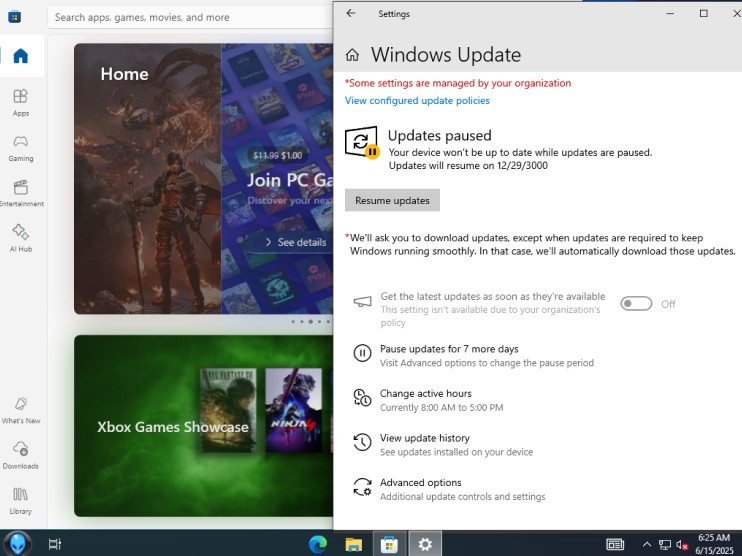
Task: Open Task View on taskbar
Action: pyautogui.click(x=55, y=544)
